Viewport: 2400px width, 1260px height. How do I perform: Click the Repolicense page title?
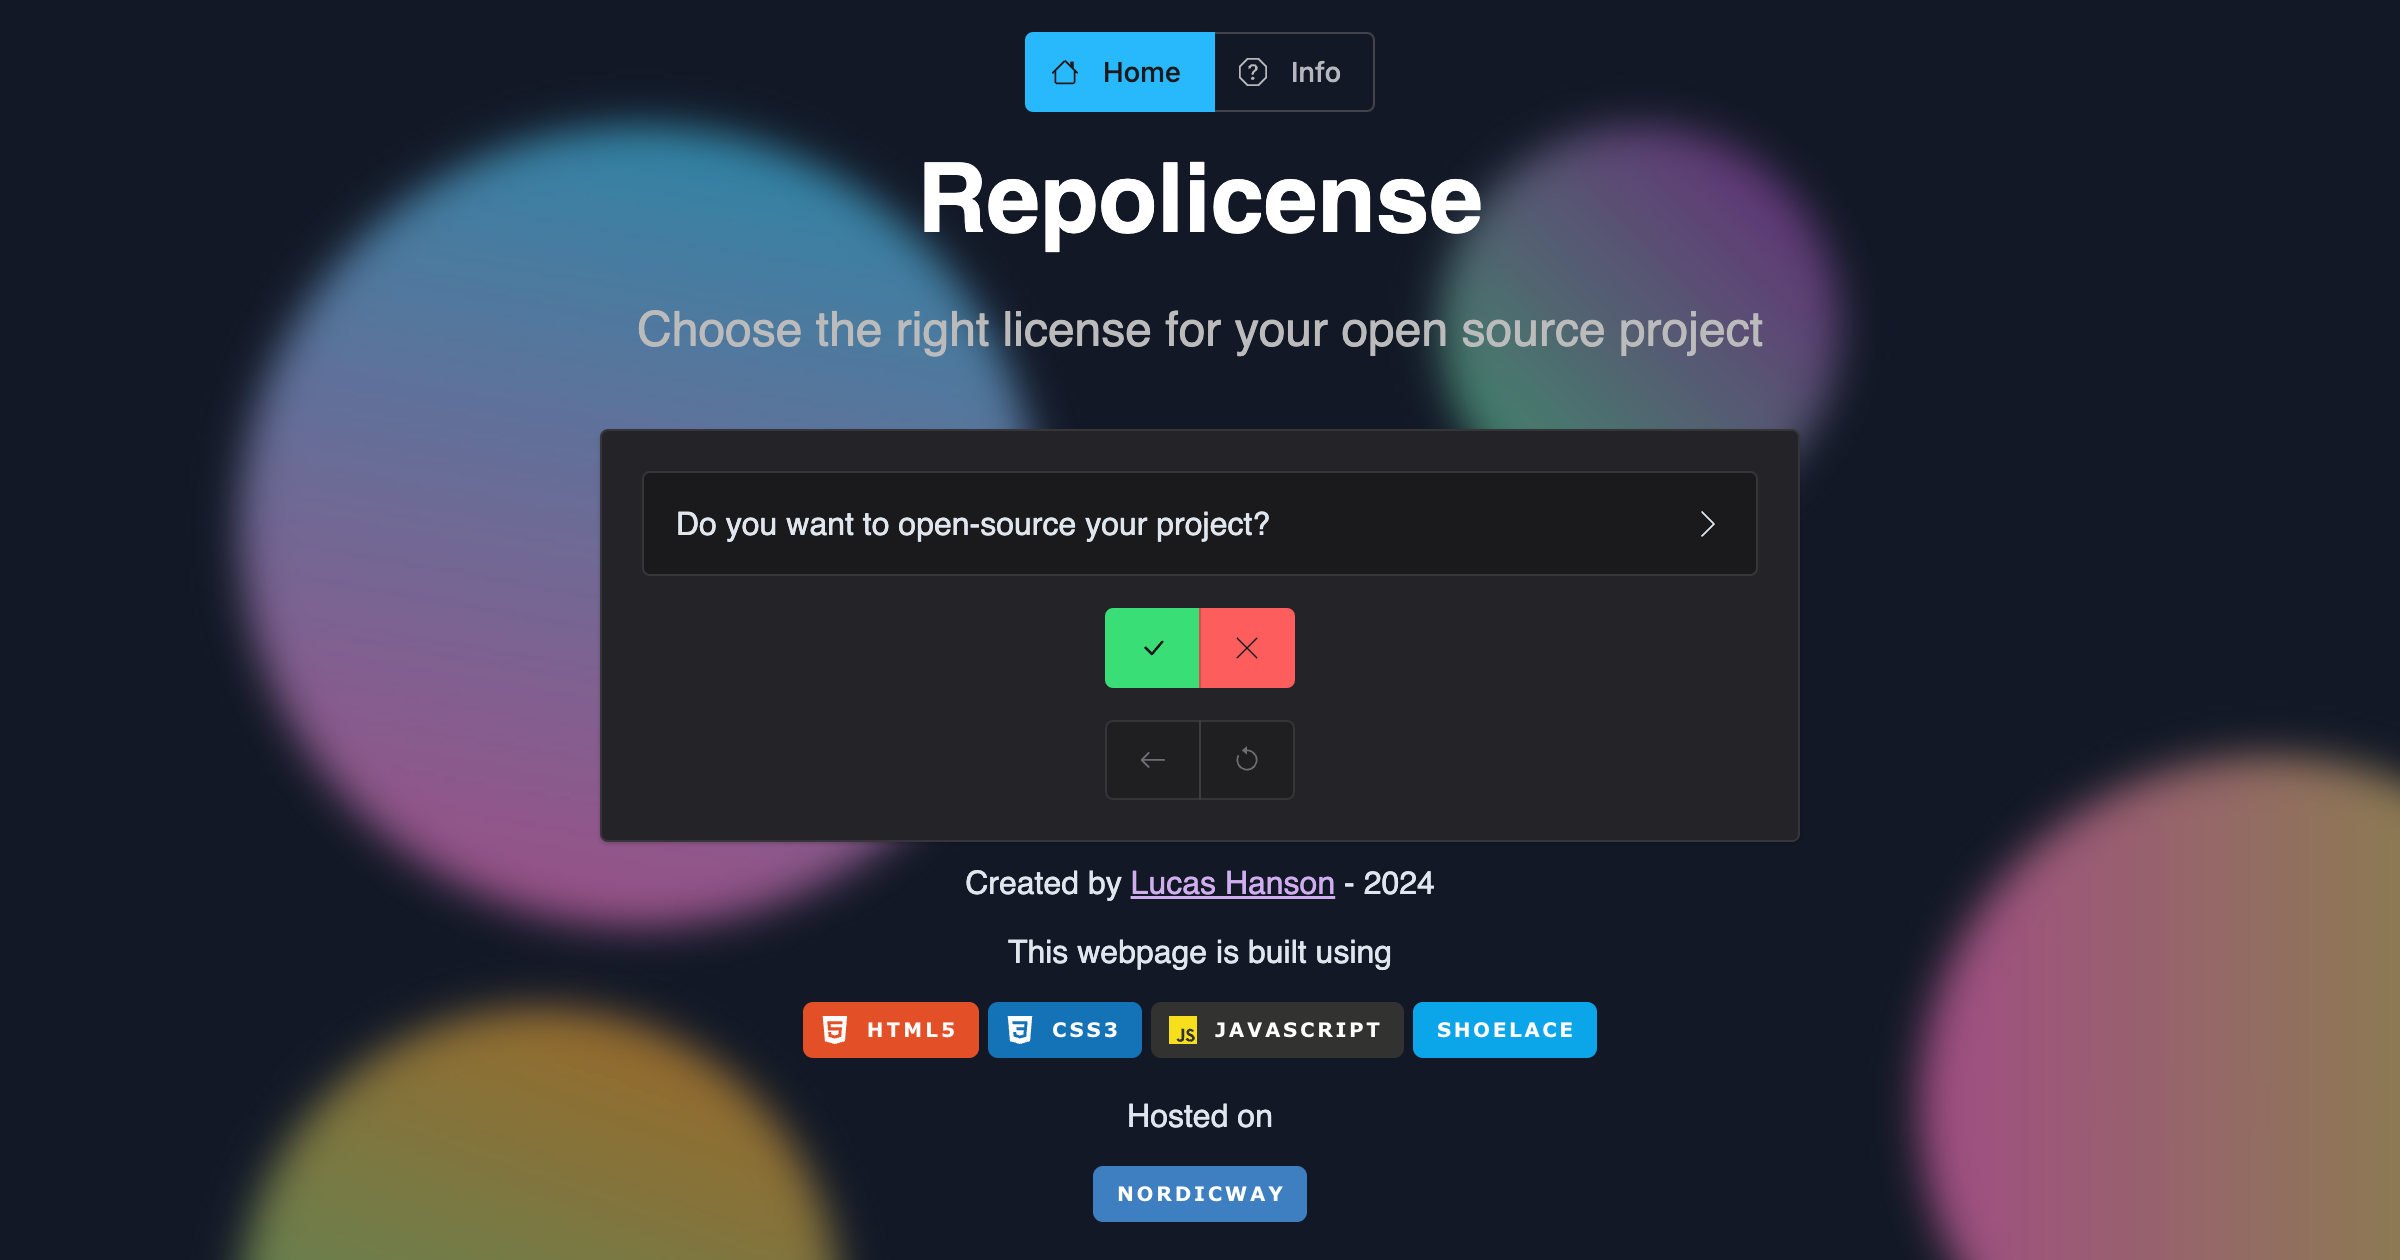coord(1200,200)
